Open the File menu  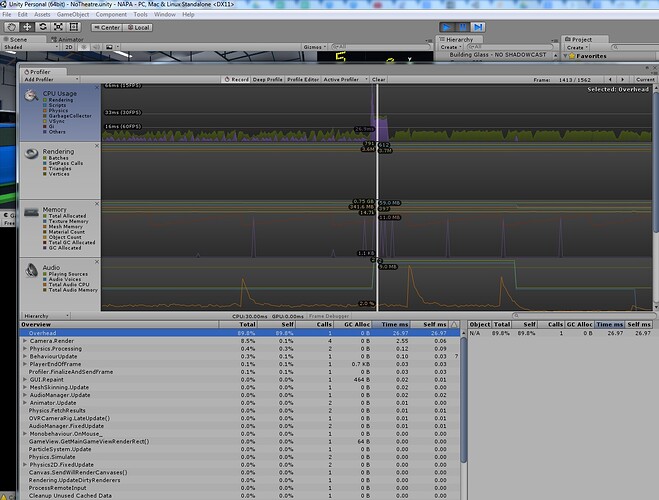point(7,14)
